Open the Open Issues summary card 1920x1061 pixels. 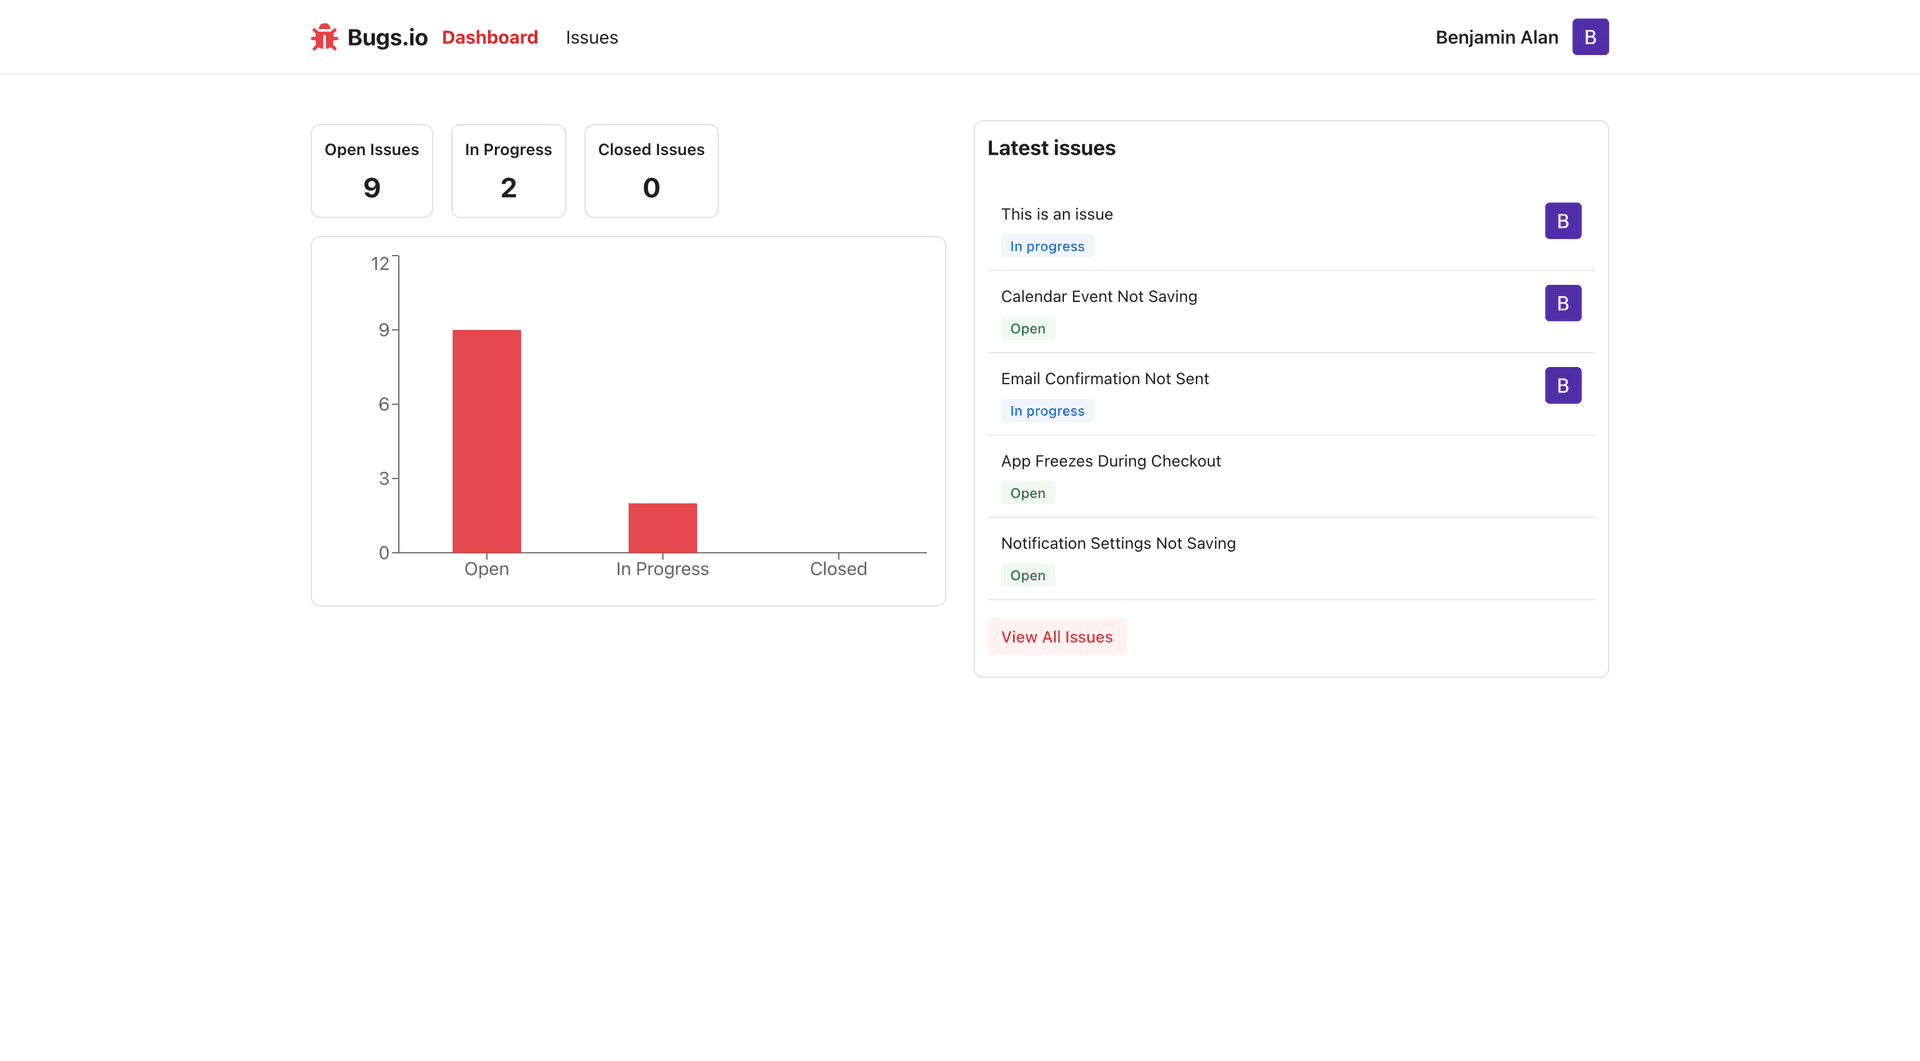[372, 171]
